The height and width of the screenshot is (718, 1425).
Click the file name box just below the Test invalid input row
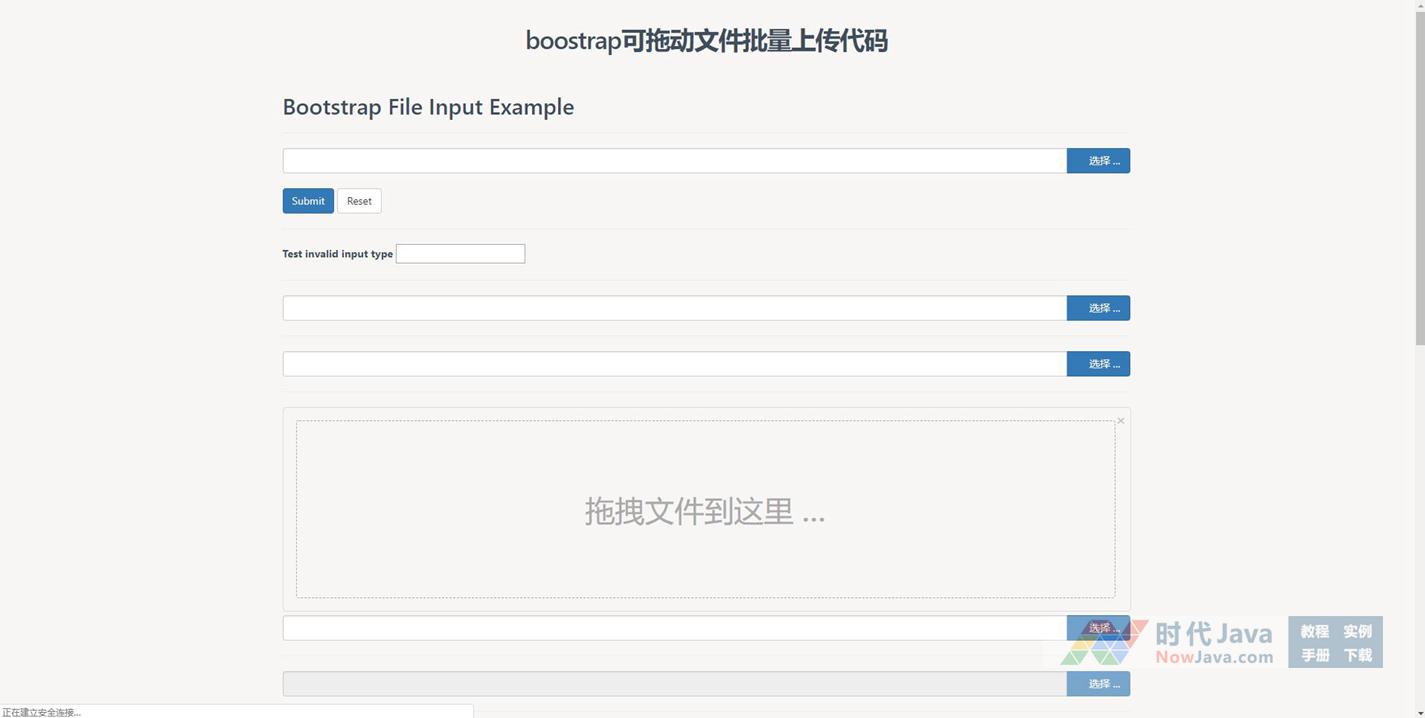[x=674, y=308]
